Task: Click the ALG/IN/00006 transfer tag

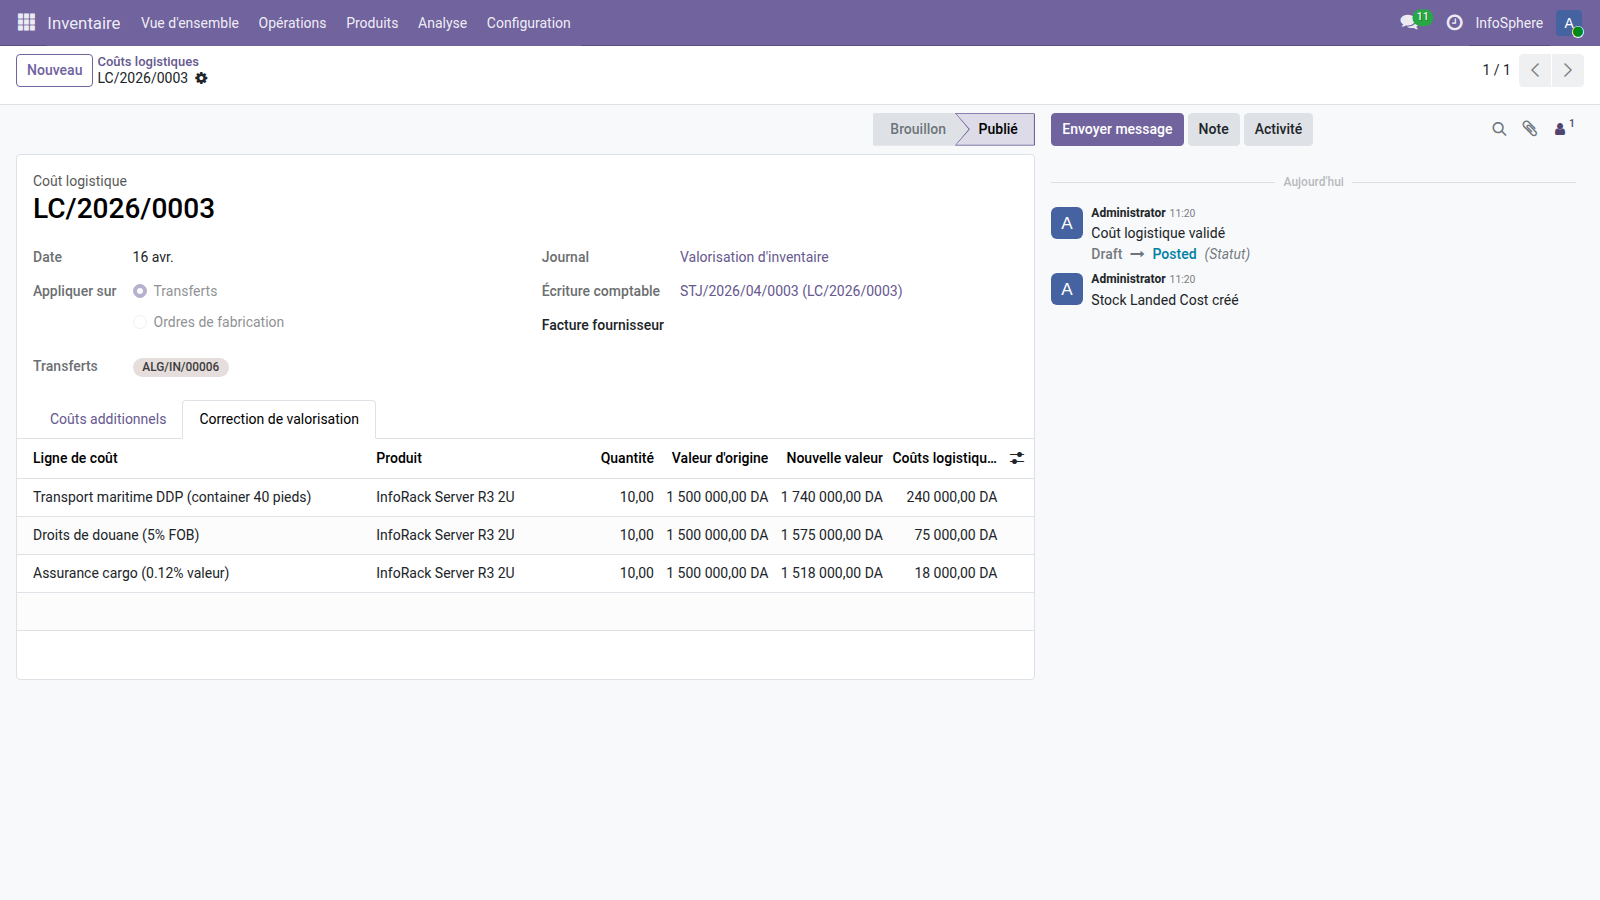Action: [180, 367]
